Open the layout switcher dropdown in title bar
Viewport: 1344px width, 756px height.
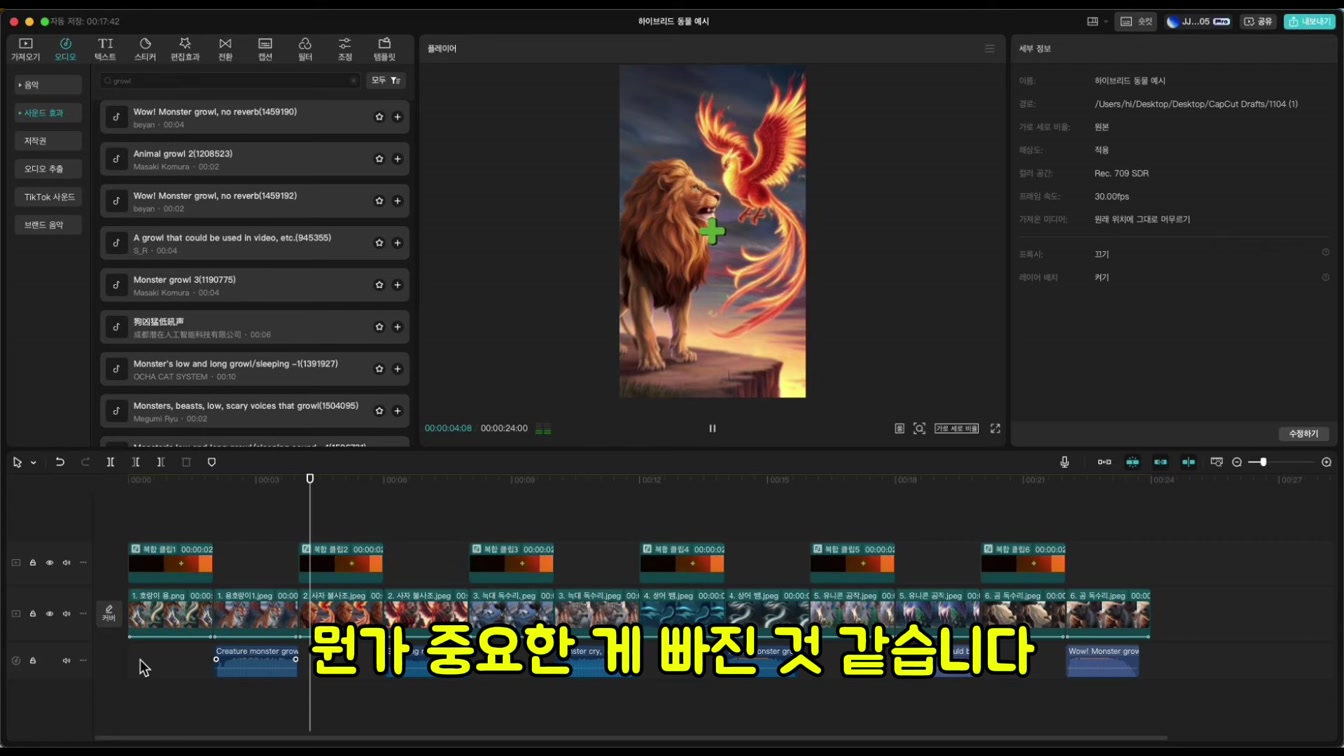[1097, 21]
